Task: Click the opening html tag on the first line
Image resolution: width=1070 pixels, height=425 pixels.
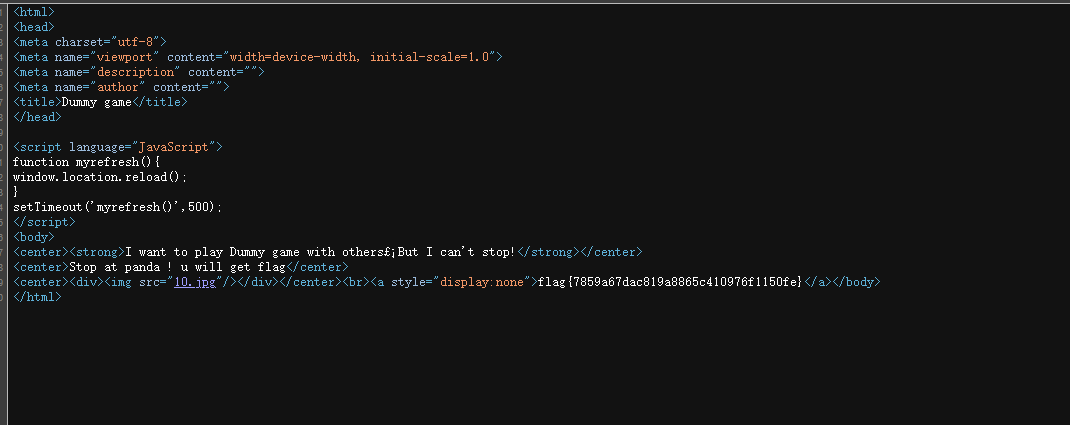Action: coord(34,12)
